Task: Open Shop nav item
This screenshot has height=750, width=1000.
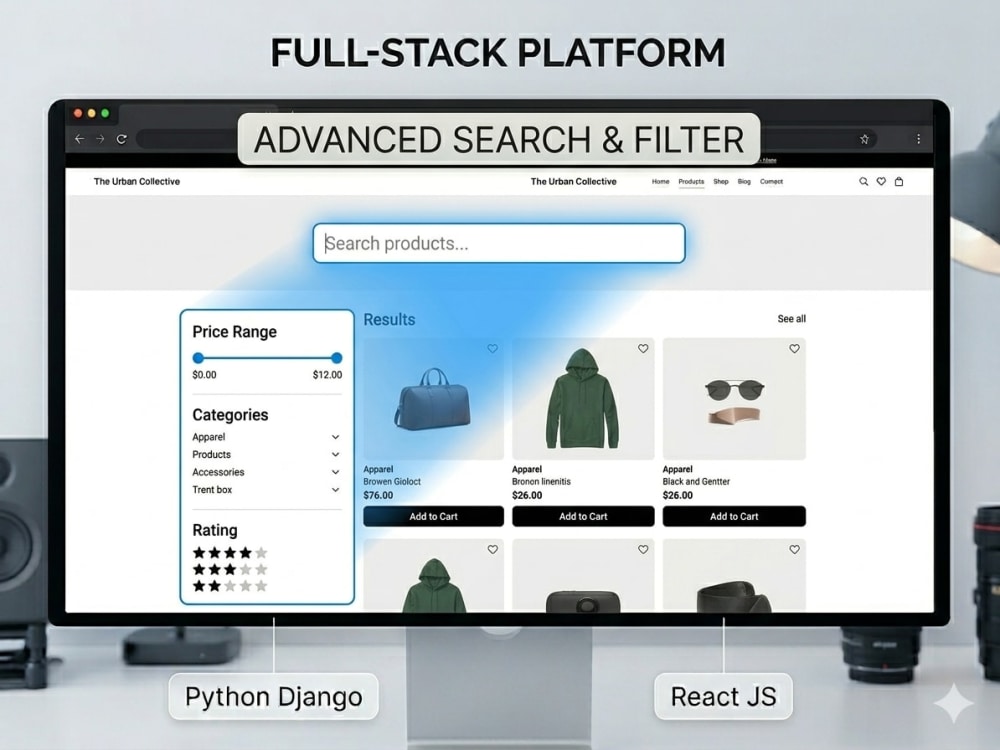Action: [x=721, y=182]
